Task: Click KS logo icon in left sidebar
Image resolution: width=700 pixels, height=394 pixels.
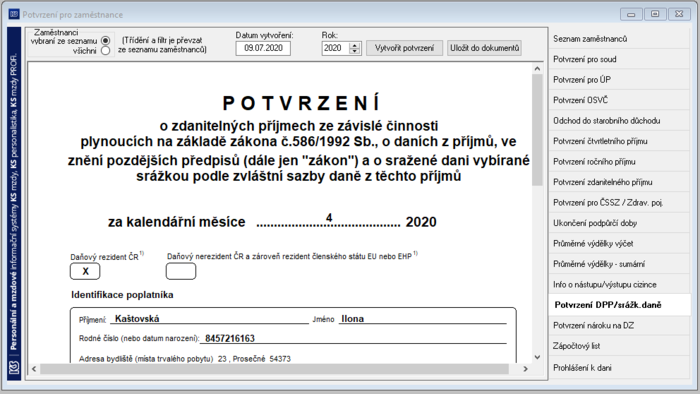Action: (14, 368)
